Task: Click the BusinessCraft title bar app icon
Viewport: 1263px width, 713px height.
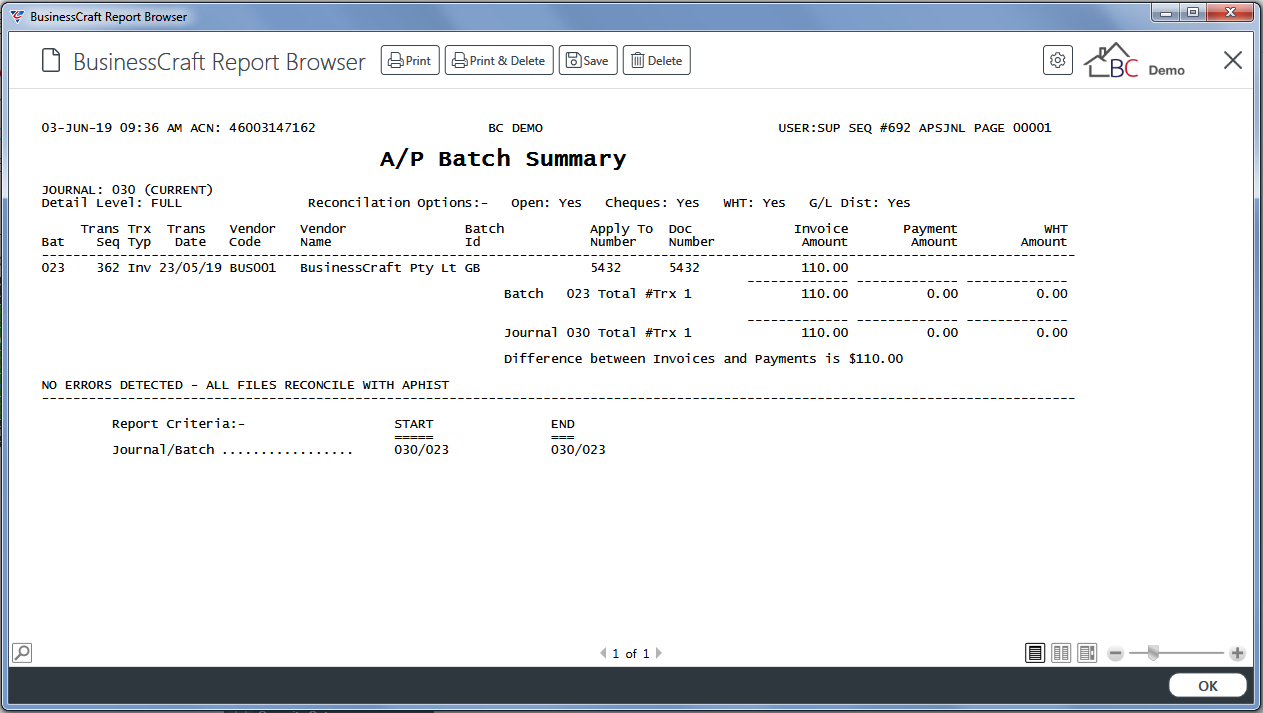Action: pyautogui.click(x=17, y=16)
